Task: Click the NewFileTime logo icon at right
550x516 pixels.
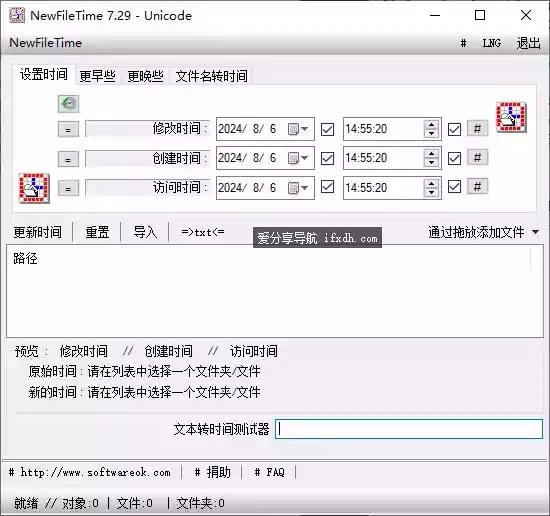Action: coord(511,117)
